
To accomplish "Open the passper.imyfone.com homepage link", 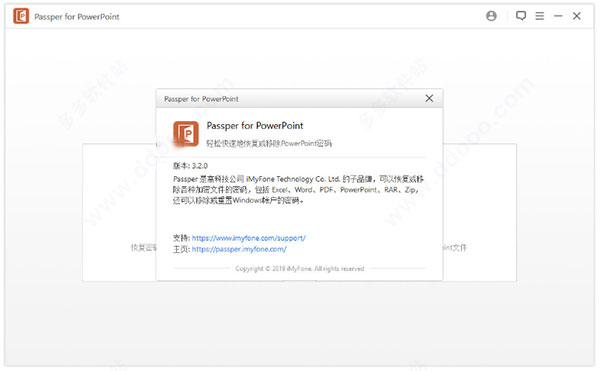I will click(x=239, y=249).
